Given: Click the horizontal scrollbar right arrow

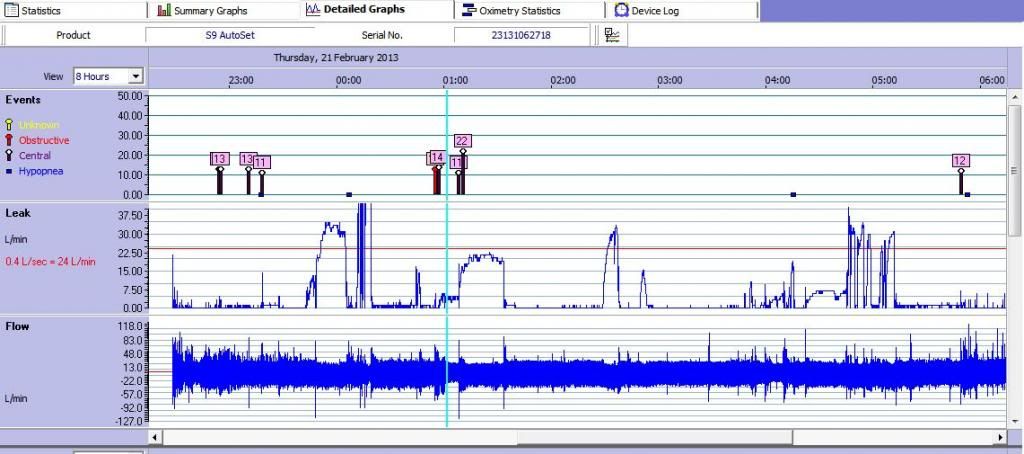Looking at the screenshot, I should point(1000,437).
